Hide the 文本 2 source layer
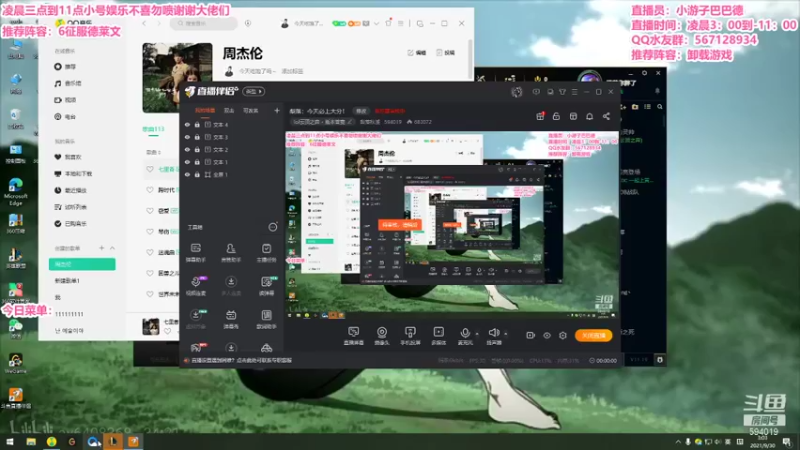This screenshot has height=450, width=800. [x=187, y=149]
